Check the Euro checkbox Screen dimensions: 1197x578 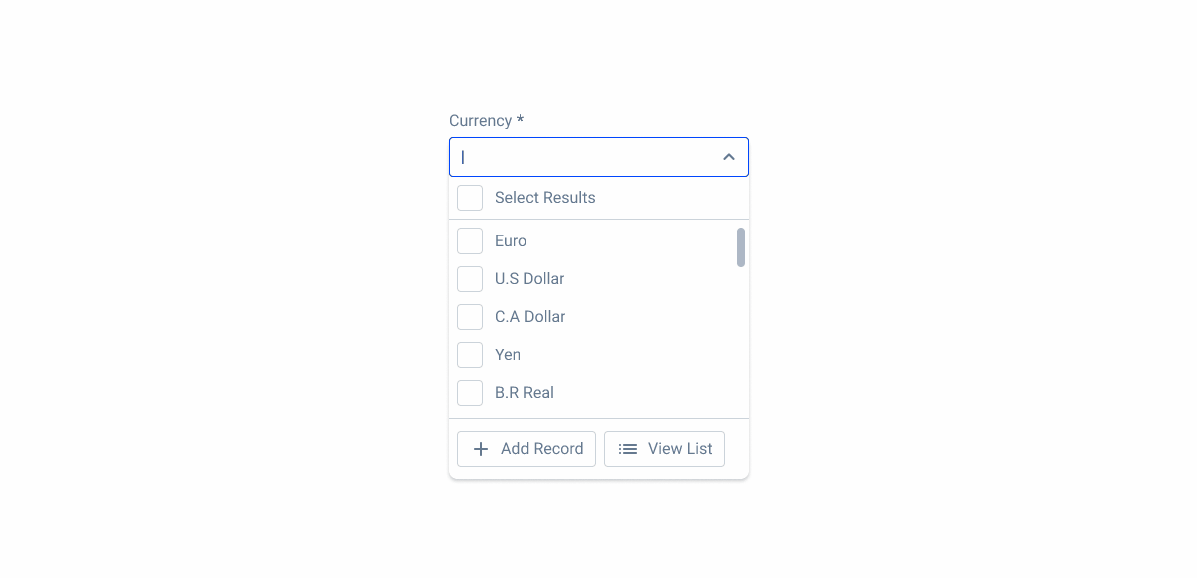(470, 241)
